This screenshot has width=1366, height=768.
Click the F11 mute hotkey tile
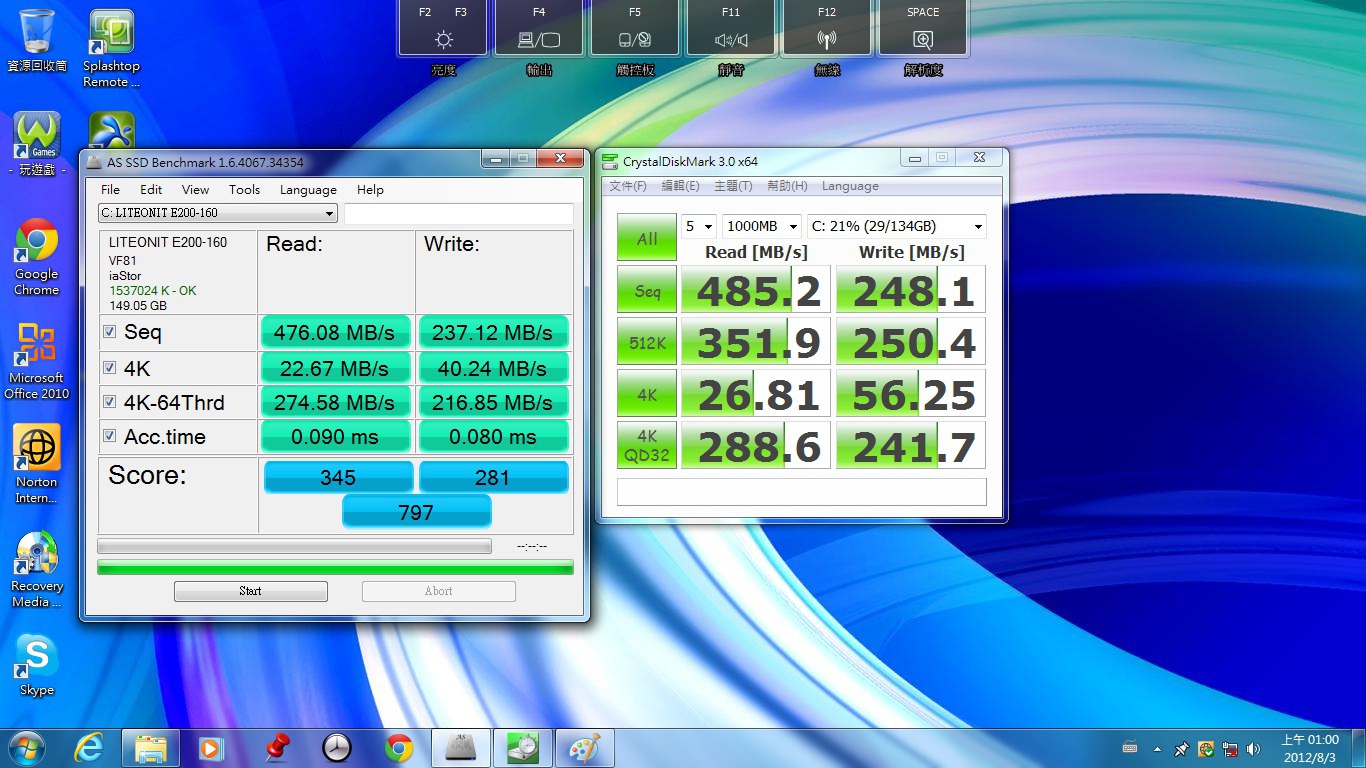click(731, 28)
